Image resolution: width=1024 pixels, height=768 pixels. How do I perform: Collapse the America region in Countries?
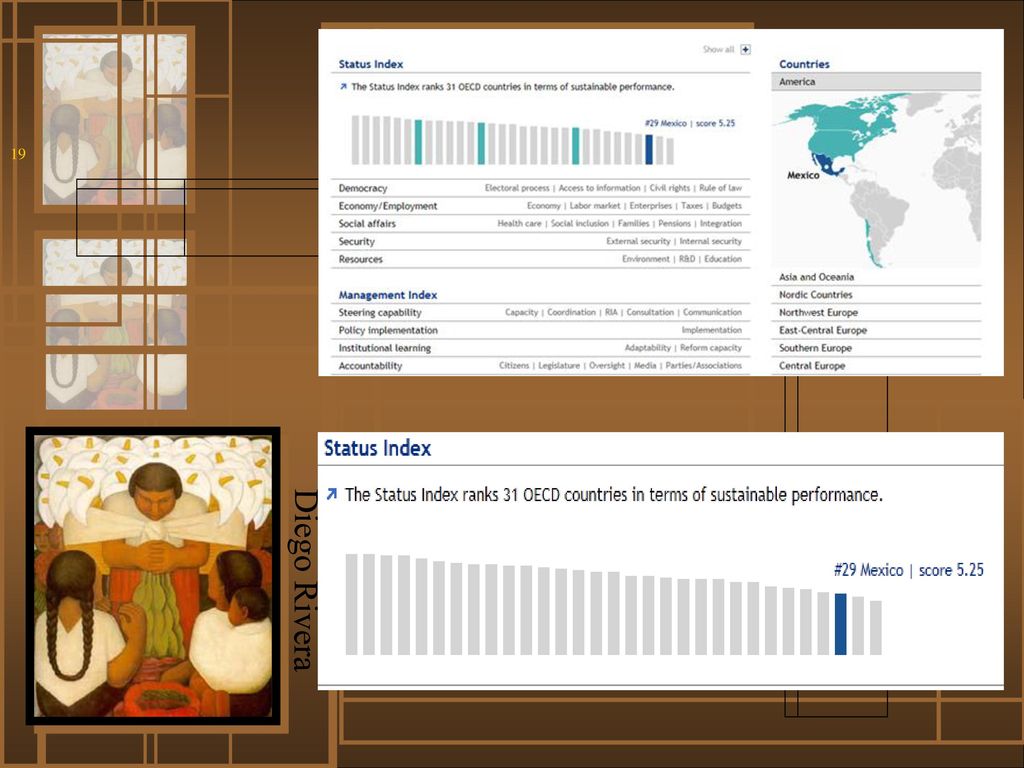click(x=876, y=82)
